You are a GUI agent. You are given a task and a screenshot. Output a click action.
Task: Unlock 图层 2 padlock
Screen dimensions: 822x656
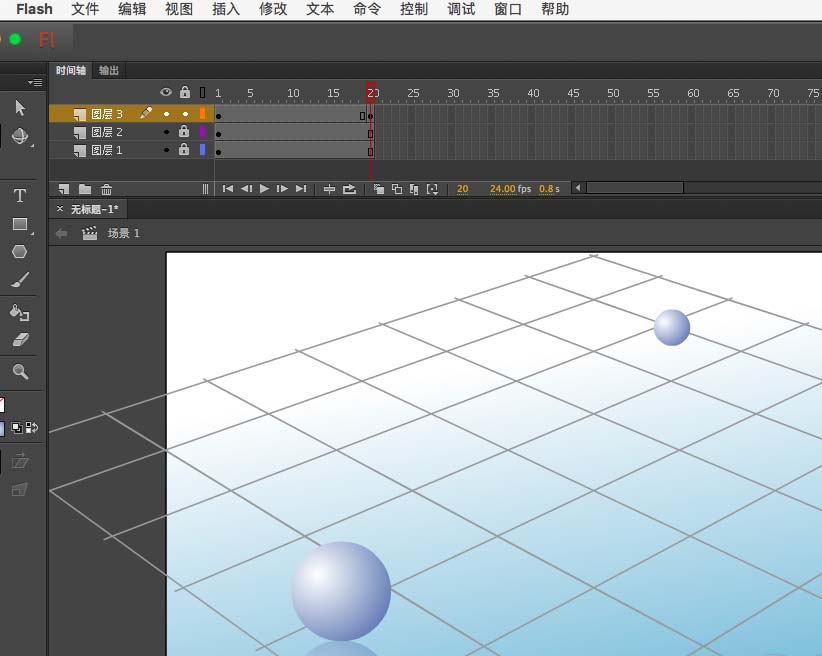(184, 131)
